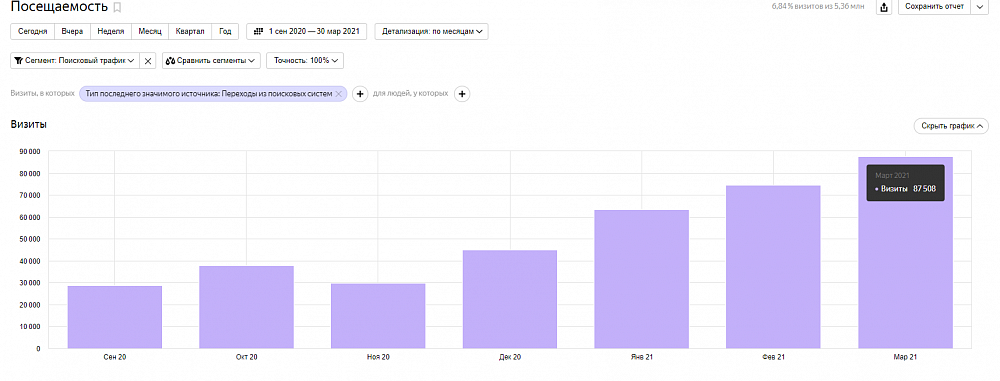
Task: Select the Вчера period
Action: tap(73, 31)
